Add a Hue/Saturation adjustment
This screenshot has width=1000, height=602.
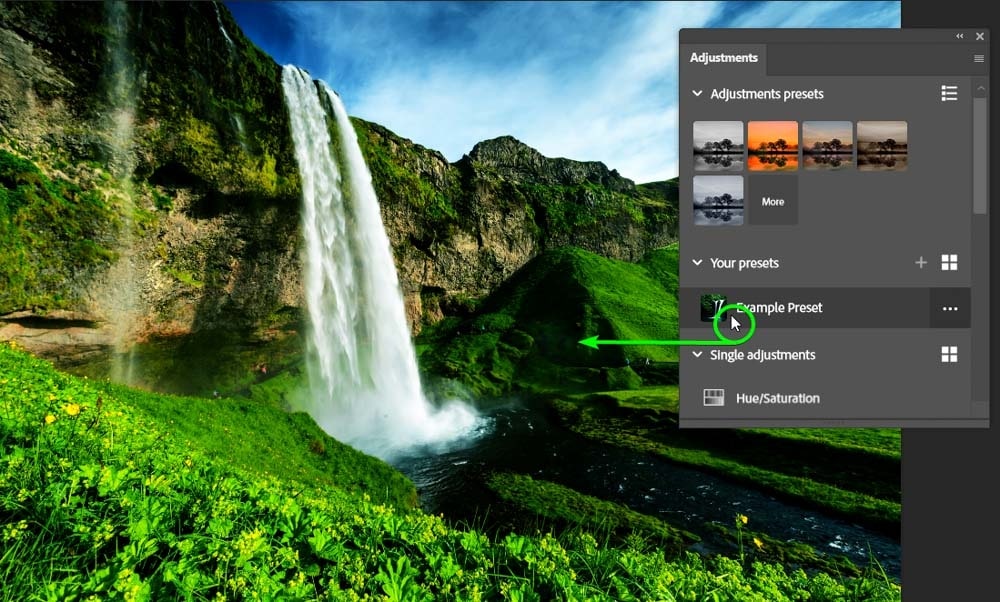(x=777, y=398)
